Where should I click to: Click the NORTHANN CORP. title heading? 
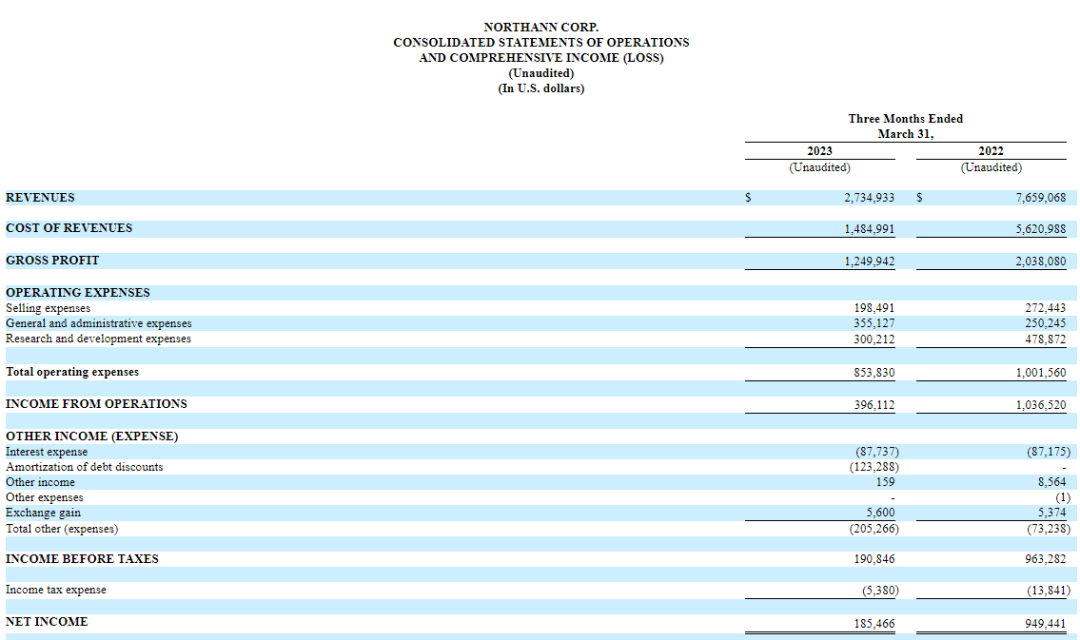pyautogui.click(x=541, y=27)
